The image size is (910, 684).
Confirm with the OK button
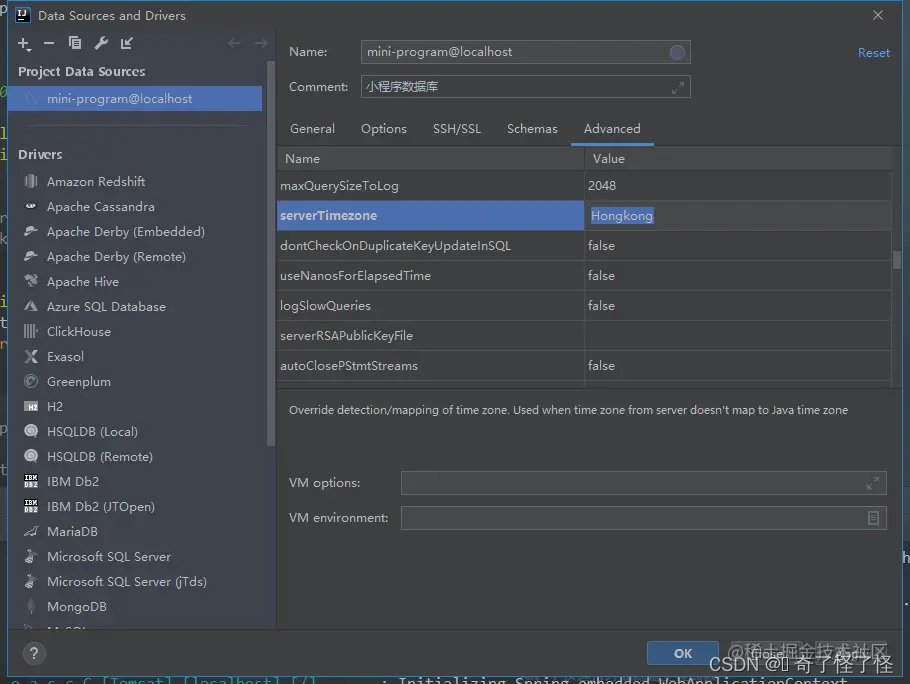682,653
